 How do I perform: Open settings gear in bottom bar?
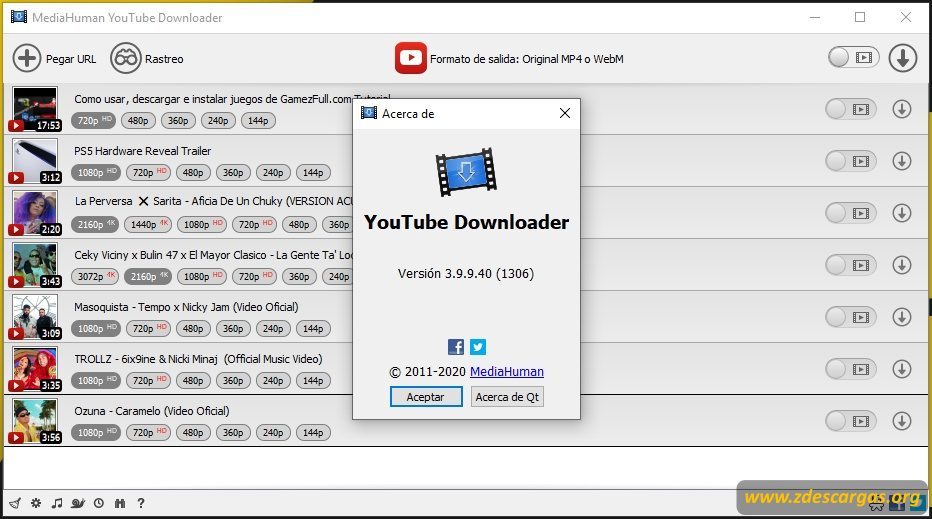[x=36, y=503]
